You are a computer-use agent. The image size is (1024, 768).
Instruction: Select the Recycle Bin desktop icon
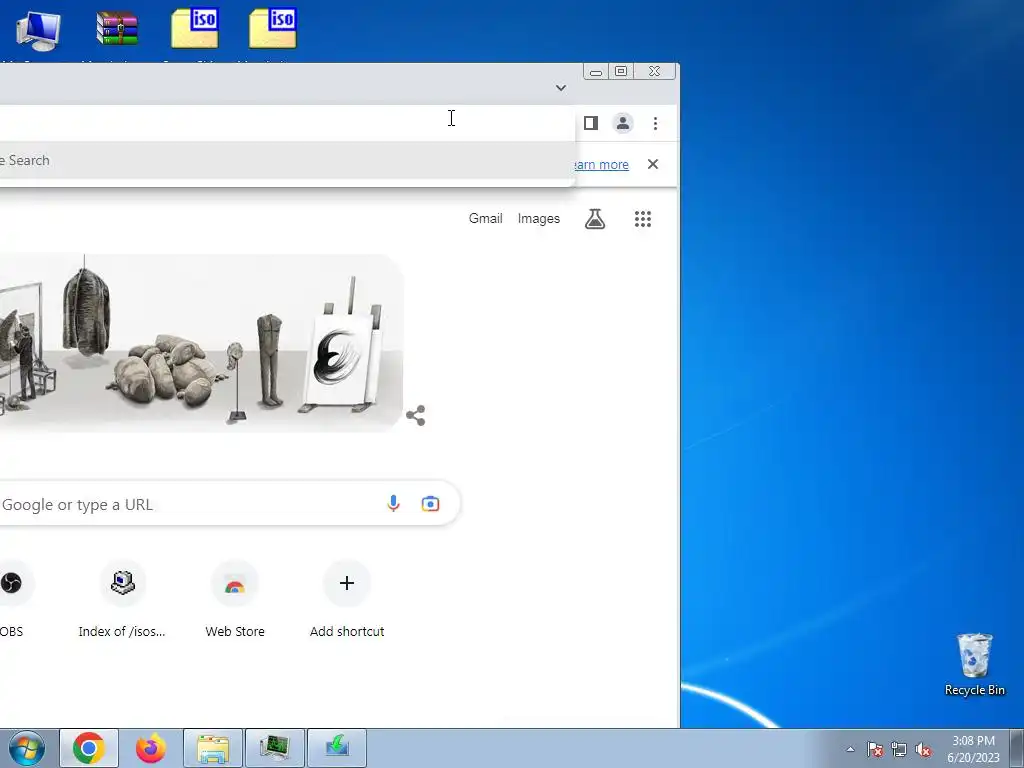974,664
